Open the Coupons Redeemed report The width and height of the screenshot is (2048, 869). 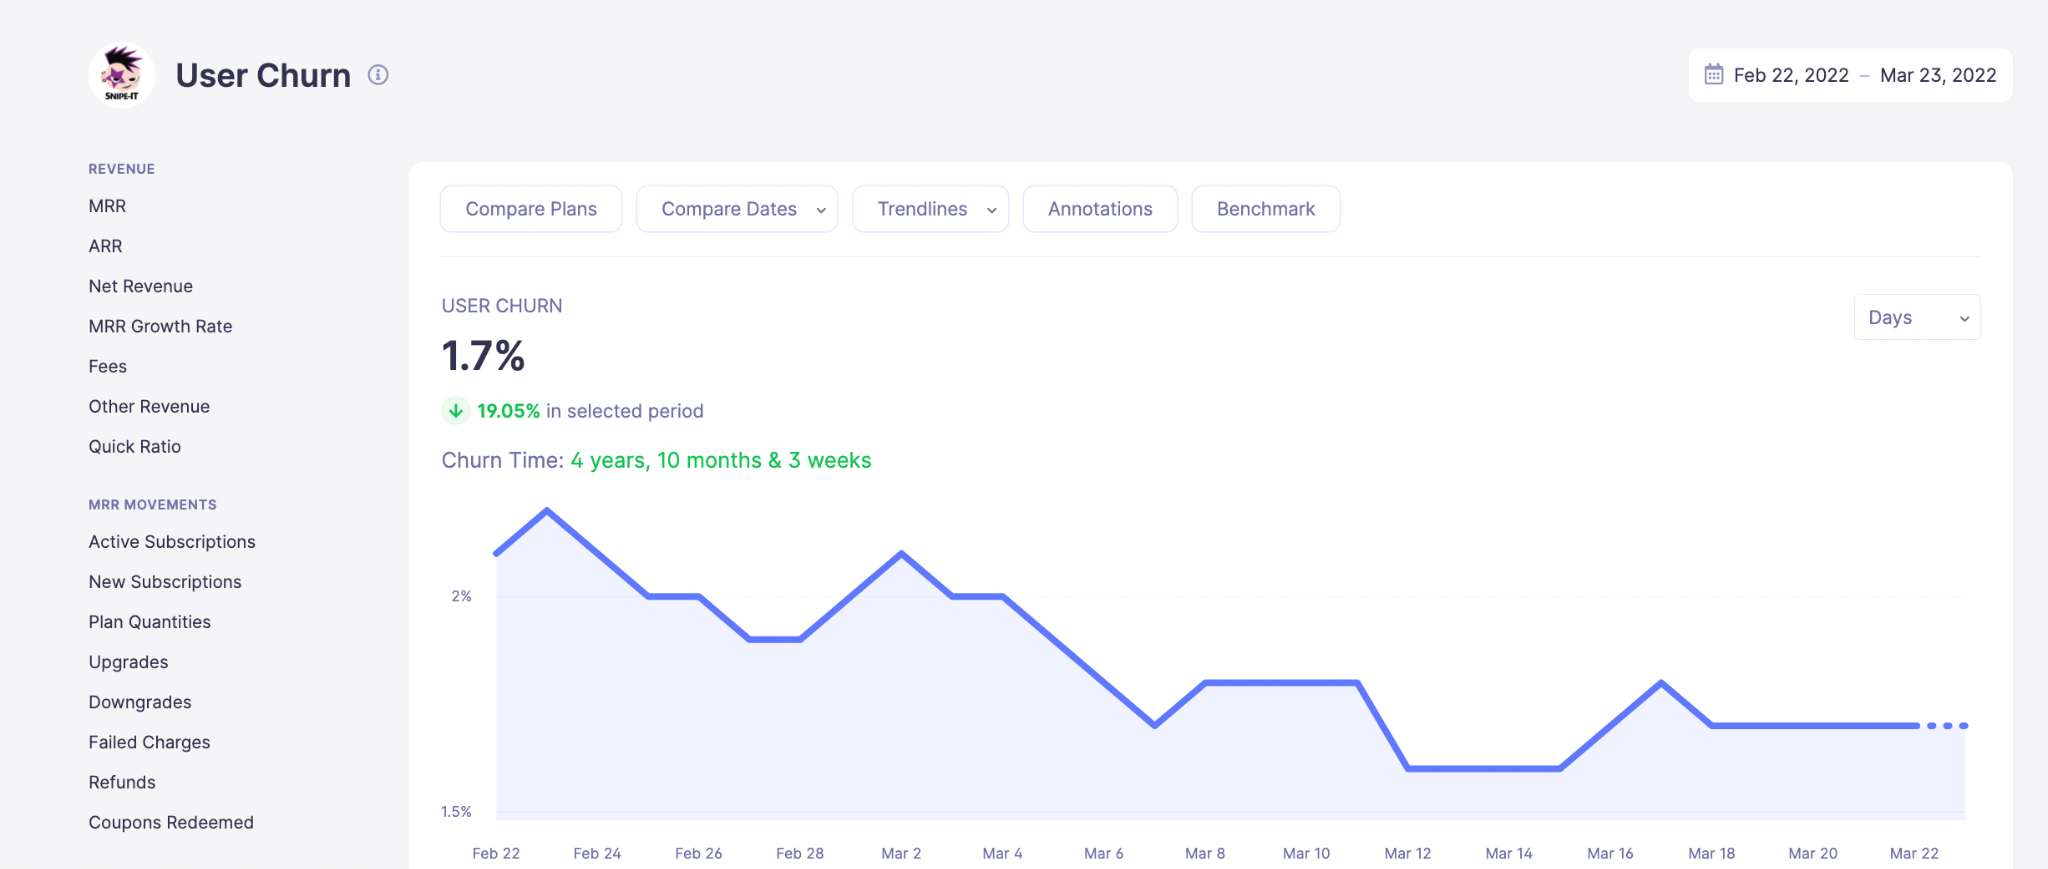pyautogui.click(x=171, y=822)
